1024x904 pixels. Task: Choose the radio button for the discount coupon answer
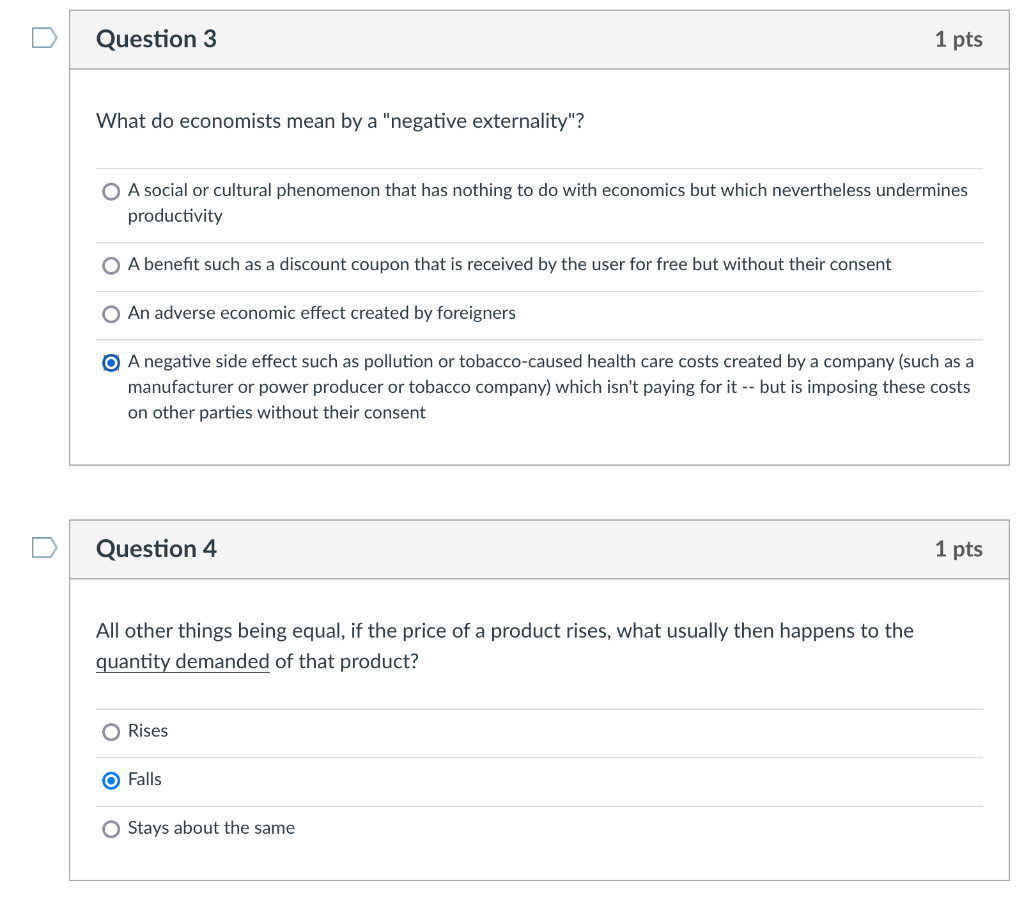click(112, 265)
